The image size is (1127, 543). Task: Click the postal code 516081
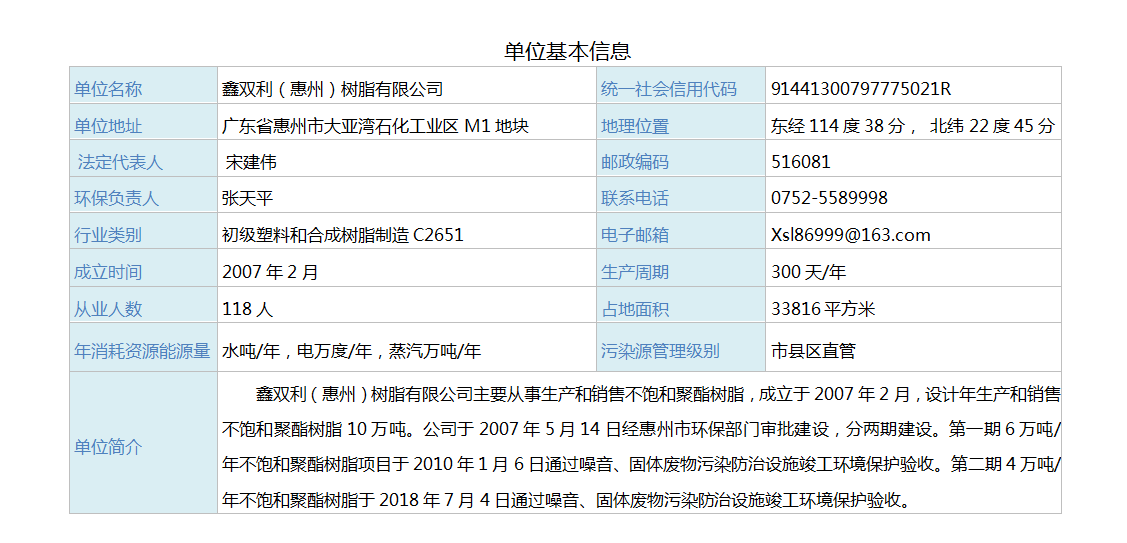click(x=800, y=162)
